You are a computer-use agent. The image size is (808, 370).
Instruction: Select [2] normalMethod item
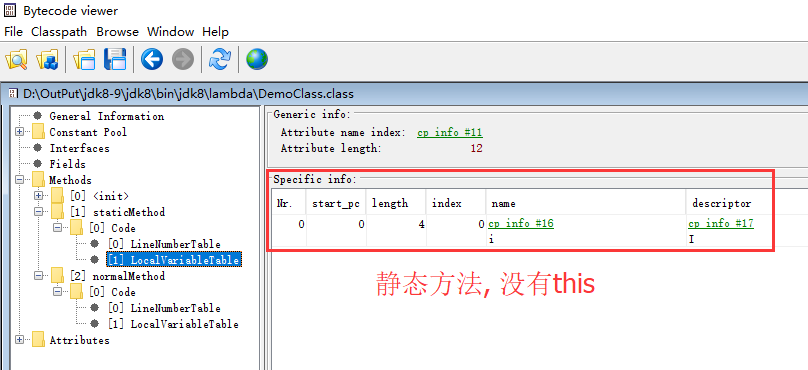coord(117,276)
